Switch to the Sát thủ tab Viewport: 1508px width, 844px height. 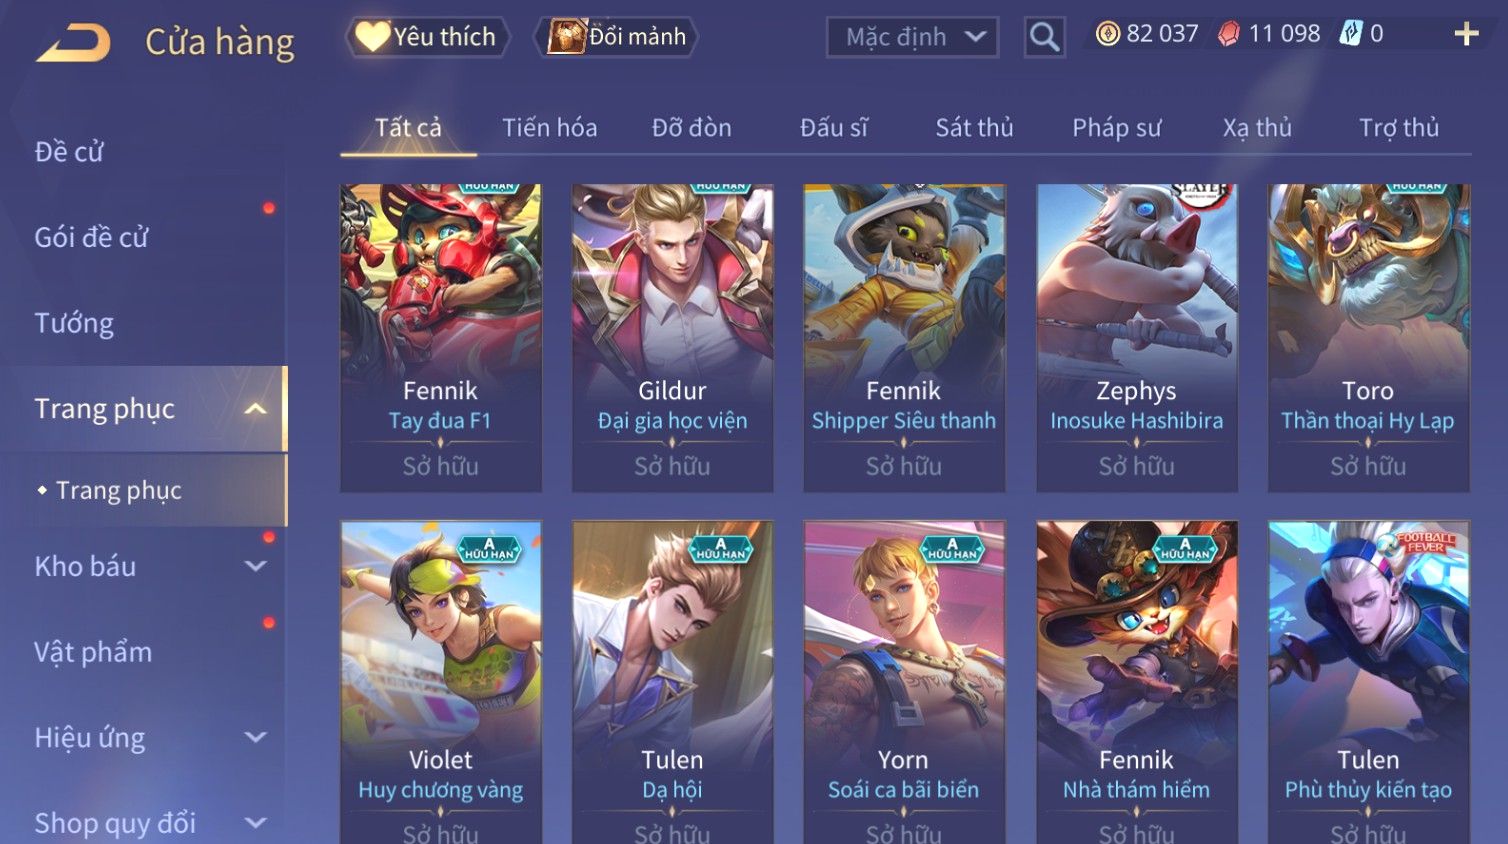click(x=974, y=128)
